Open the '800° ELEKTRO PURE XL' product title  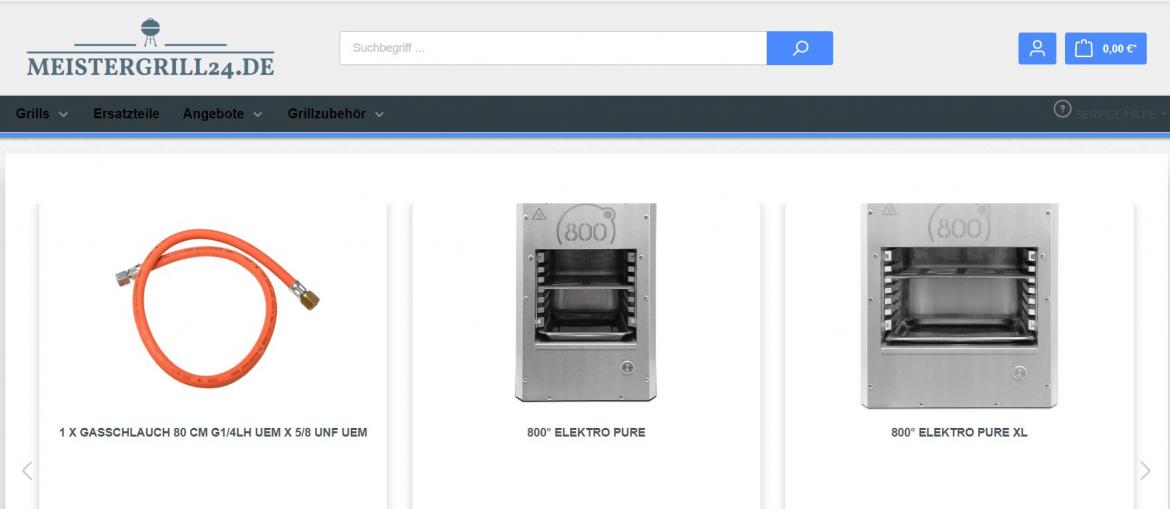(x=959, y=432)
